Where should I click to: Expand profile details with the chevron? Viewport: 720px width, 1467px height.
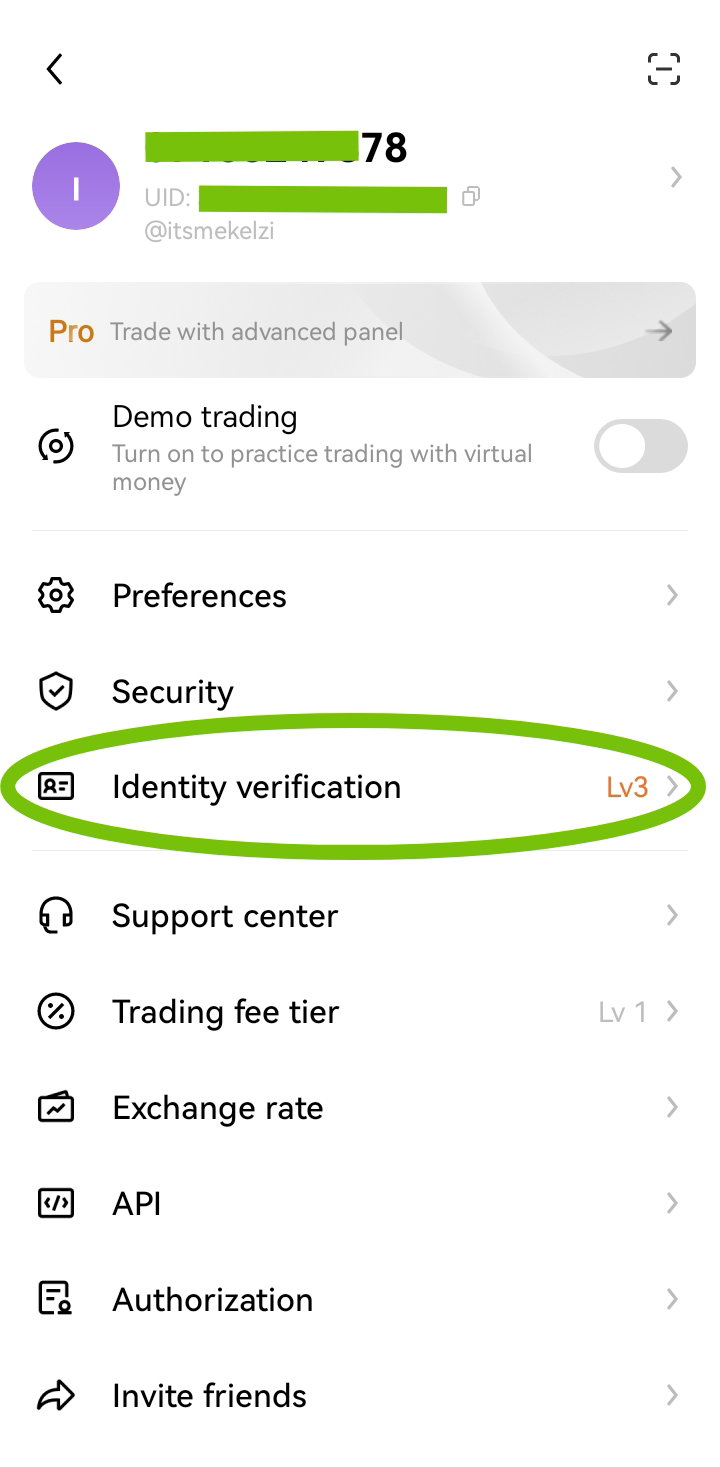(x=676, y=177)
